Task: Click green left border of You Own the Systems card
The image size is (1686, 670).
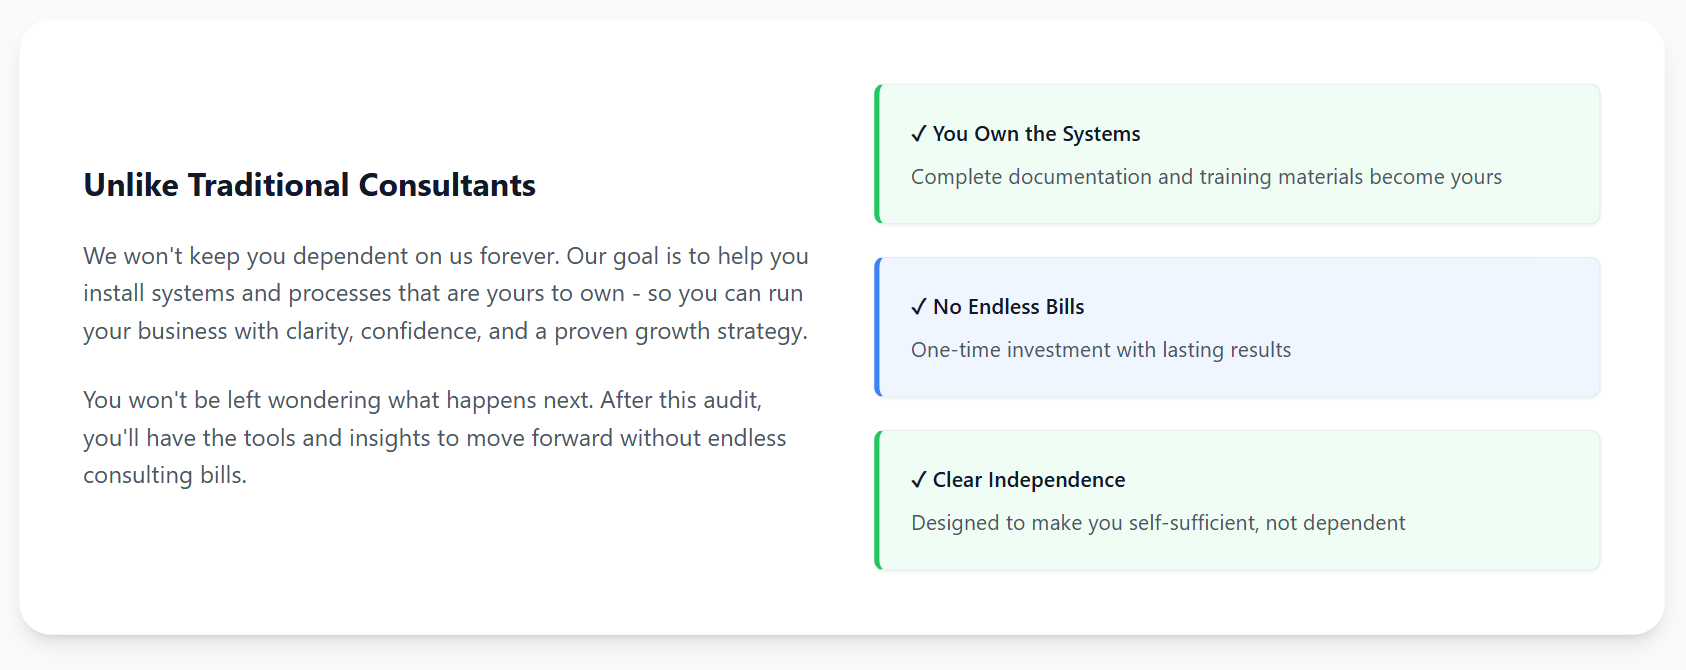Action: click(877, 154)
